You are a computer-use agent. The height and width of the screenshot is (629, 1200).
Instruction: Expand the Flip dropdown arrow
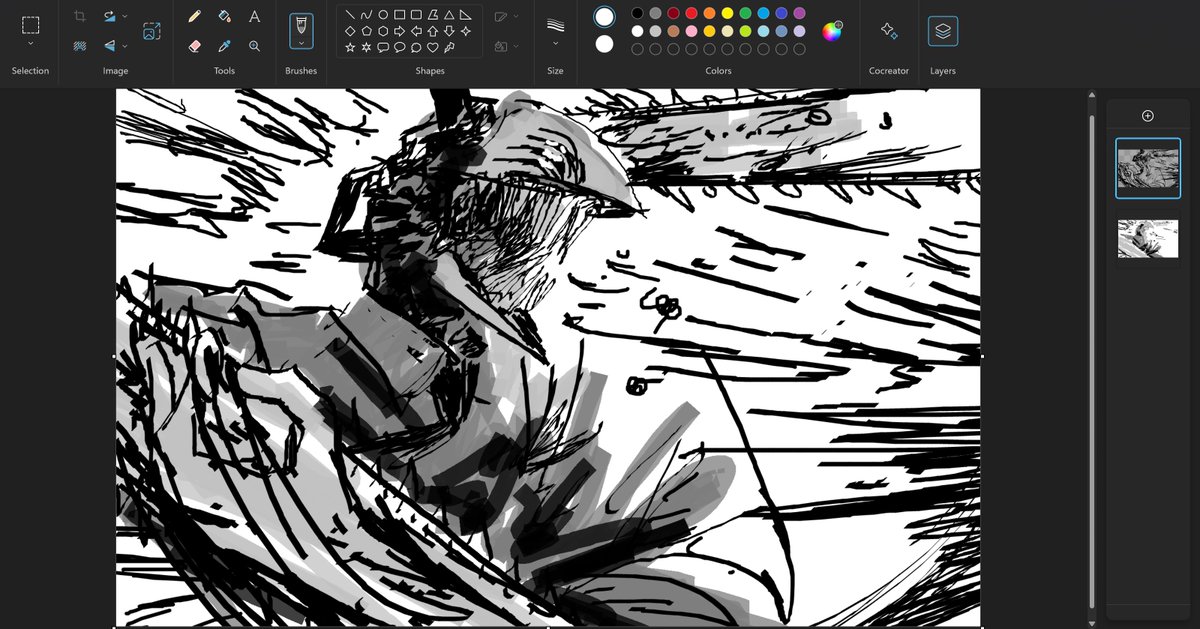point(124,46)
